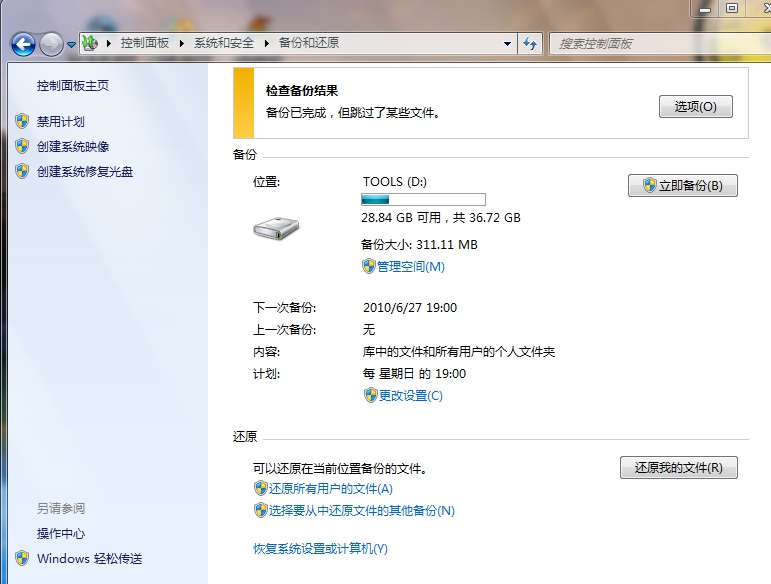The height and width of the screenshot is (584, 771).
Task: Open Windows 轻松传送 link
Action: point(89,558)
